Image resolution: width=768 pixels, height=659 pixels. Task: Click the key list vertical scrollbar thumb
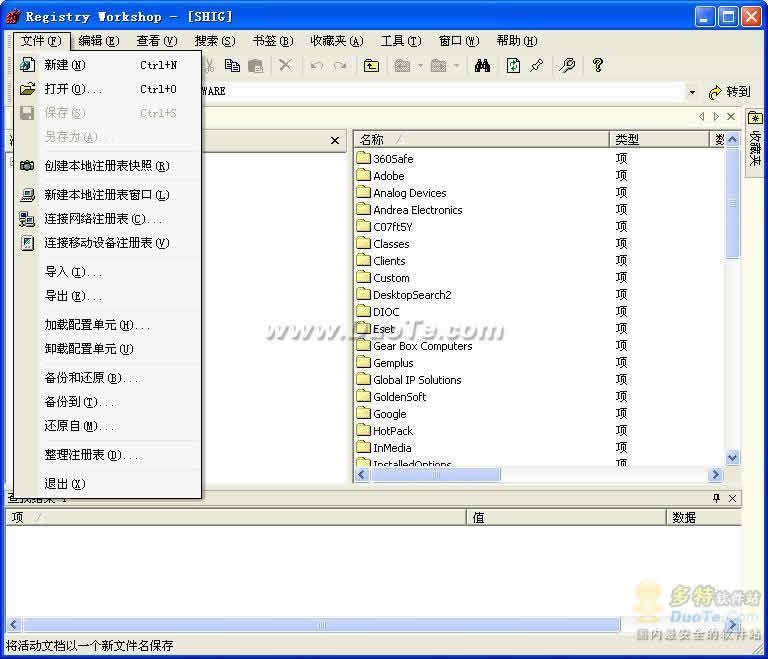point(732,203)
